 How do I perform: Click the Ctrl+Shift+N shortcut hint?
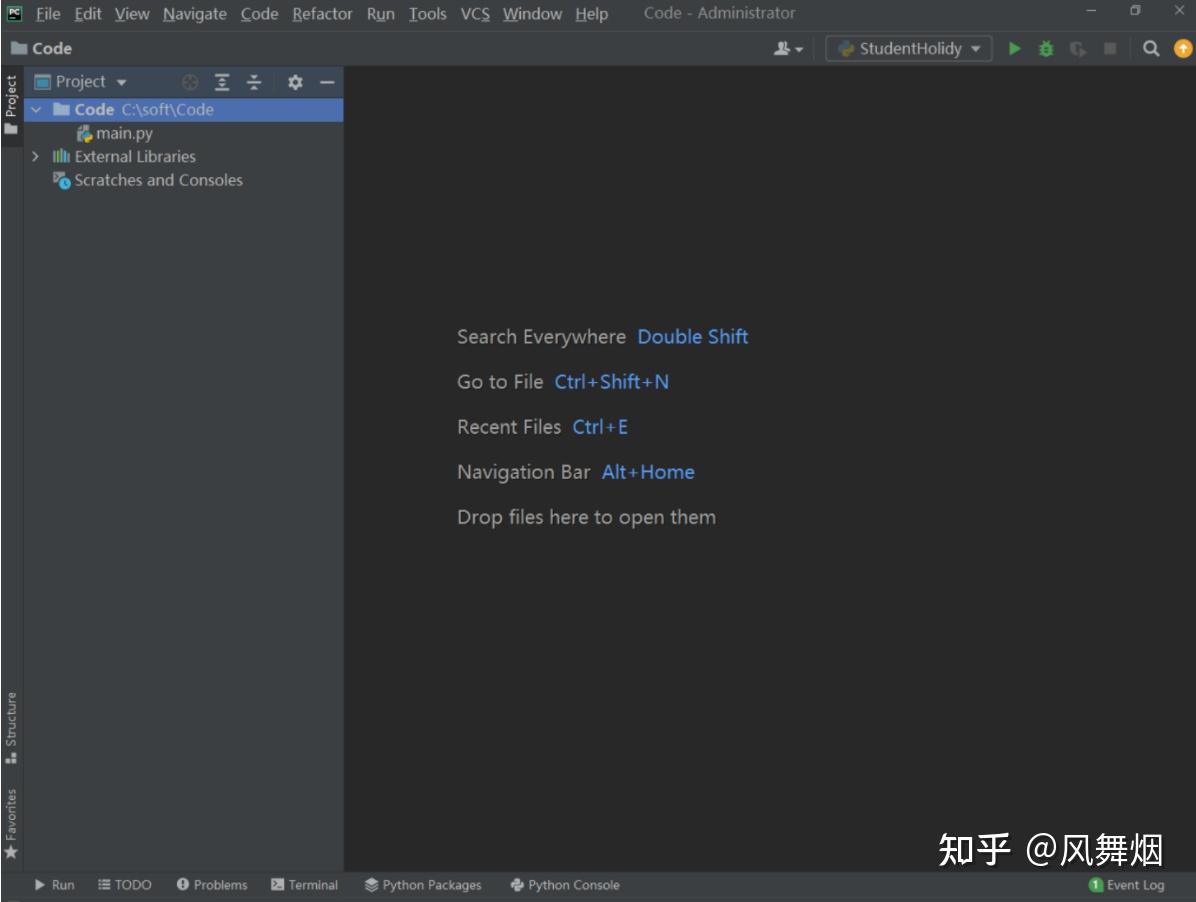(611, 382)
